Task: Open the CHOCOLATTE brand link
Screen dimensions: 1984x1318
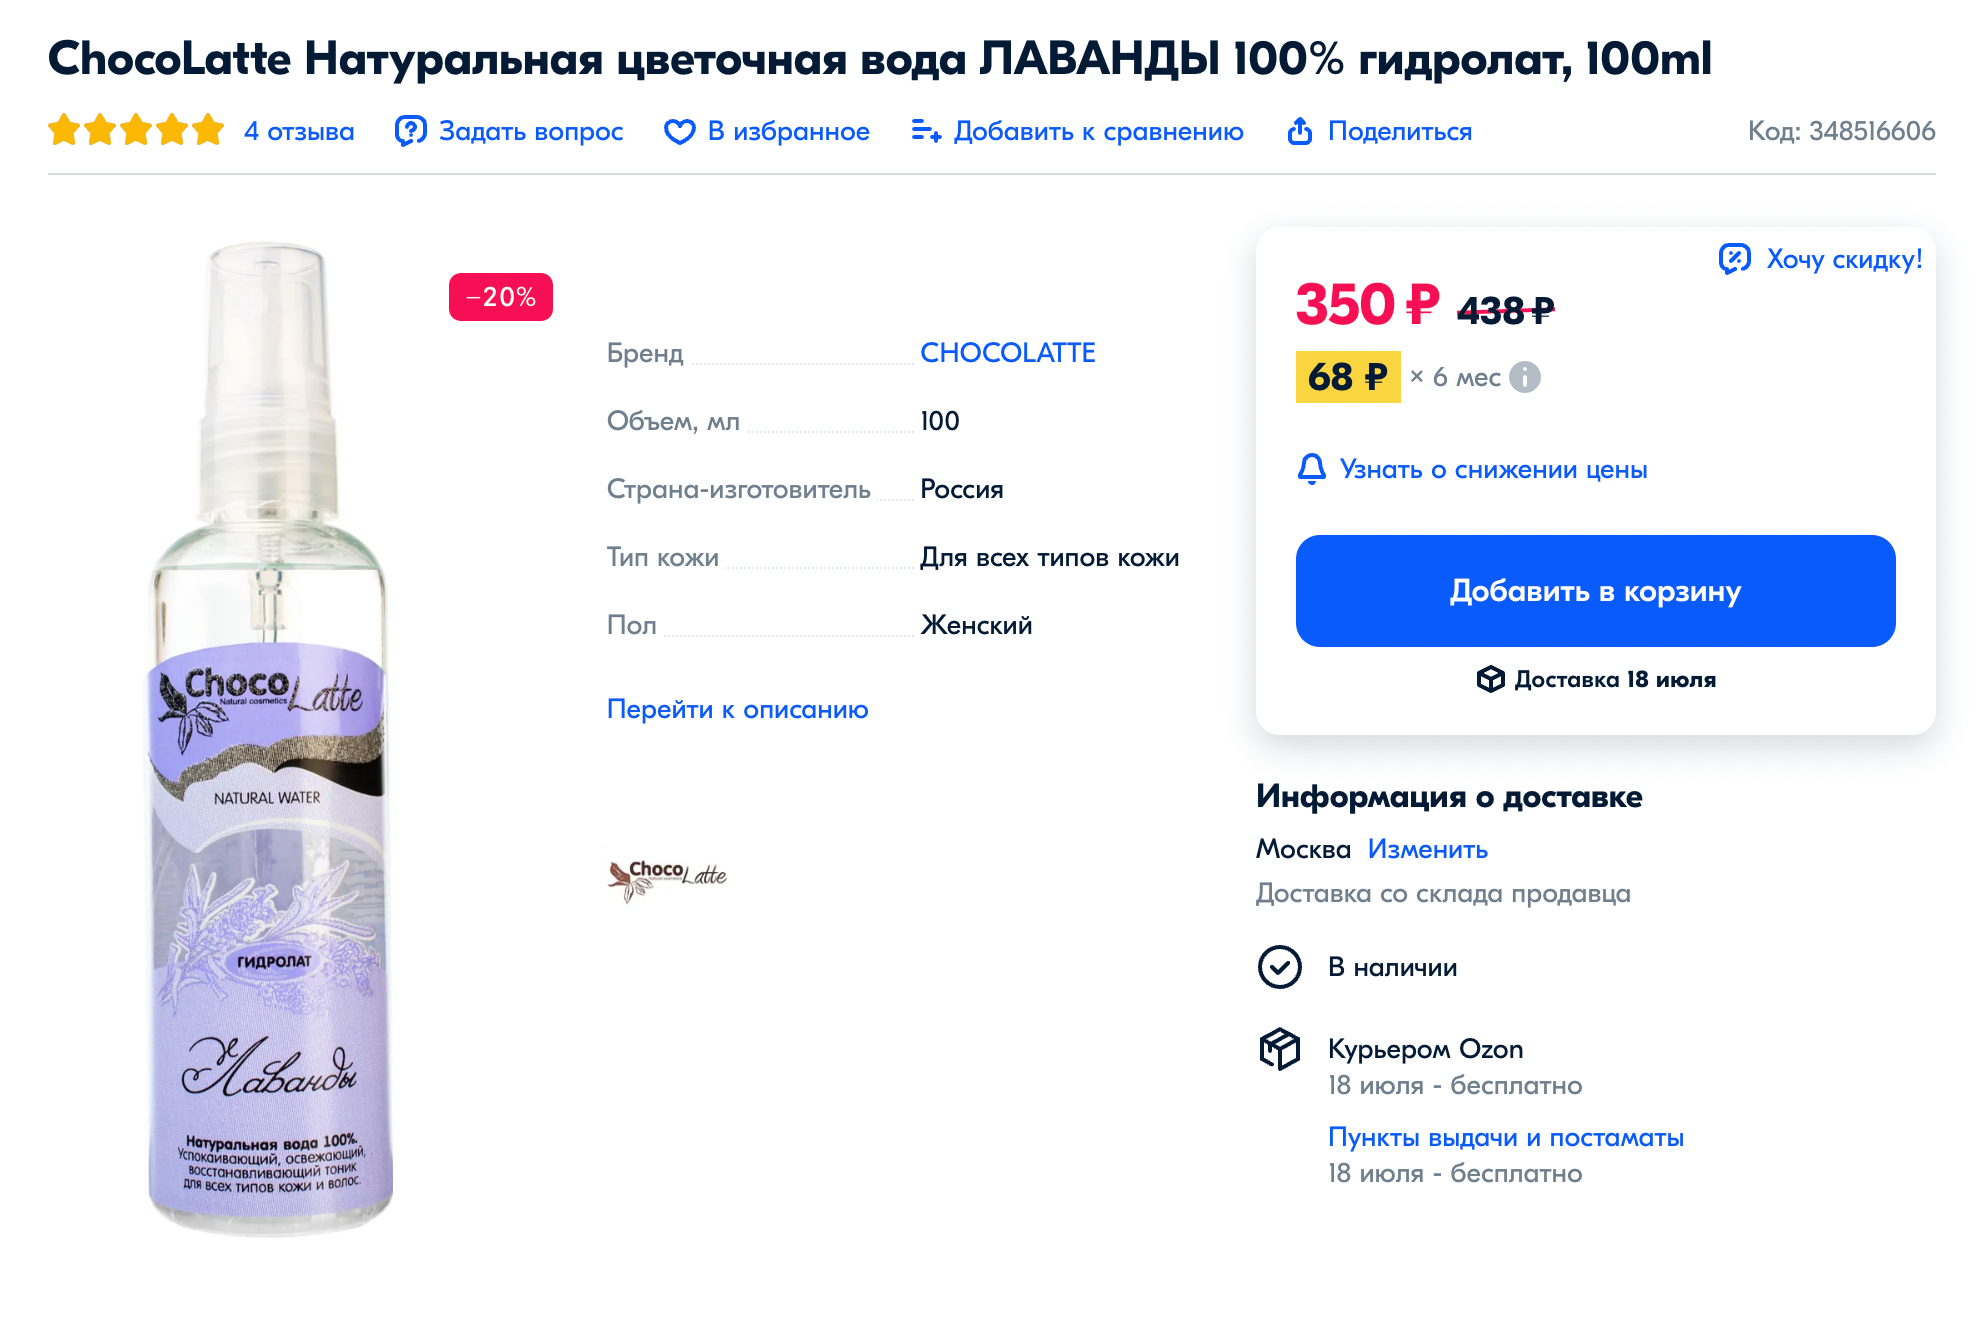Action: coord(1008,353)
